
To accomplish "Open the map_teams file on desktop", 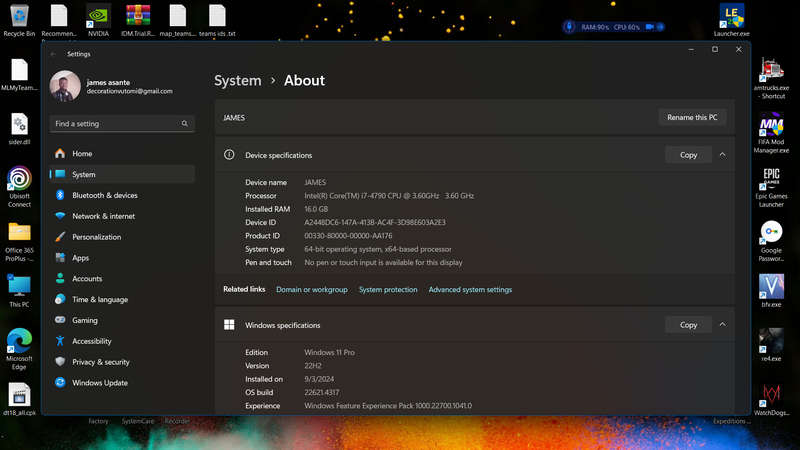I will click(x=178, y=20).
